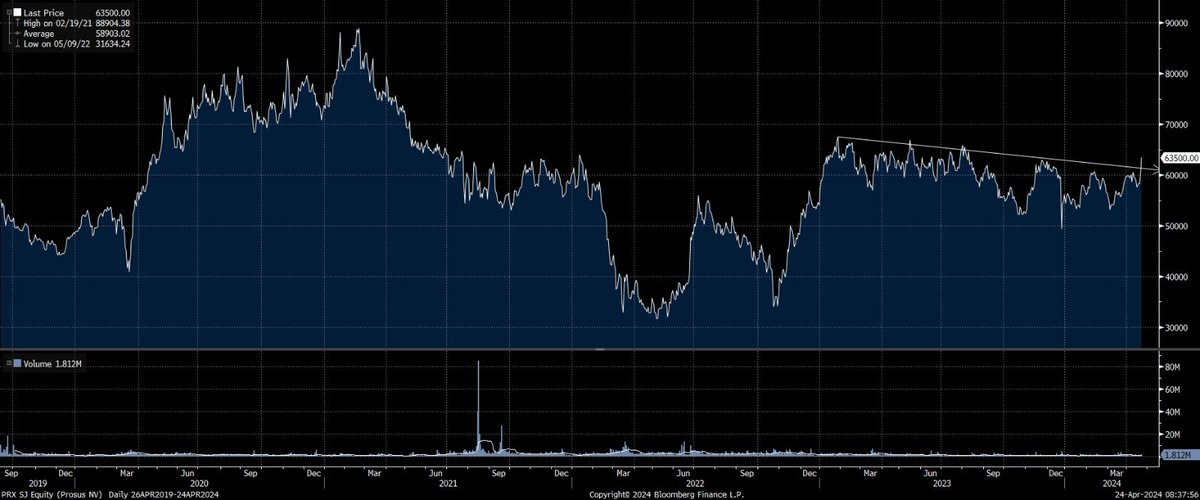1200x500 pixels.
Task: Click the 40000 price axis label
Action: pyautogui.click(x=1175, y=277)
